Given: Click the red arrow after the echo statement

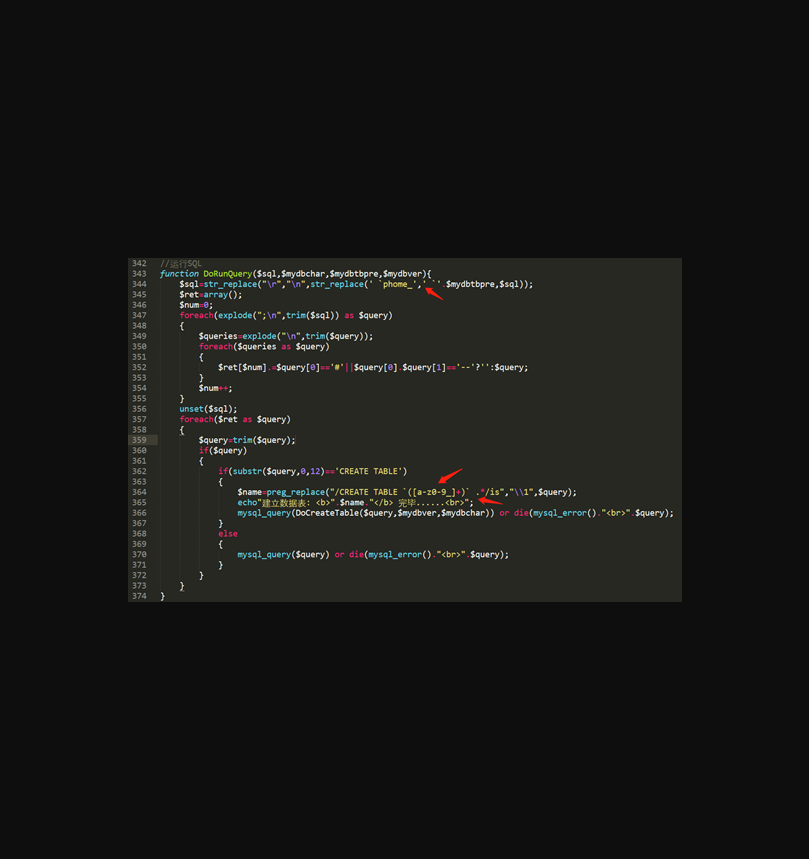Looking at the screenshot, I should click(490, 501).
